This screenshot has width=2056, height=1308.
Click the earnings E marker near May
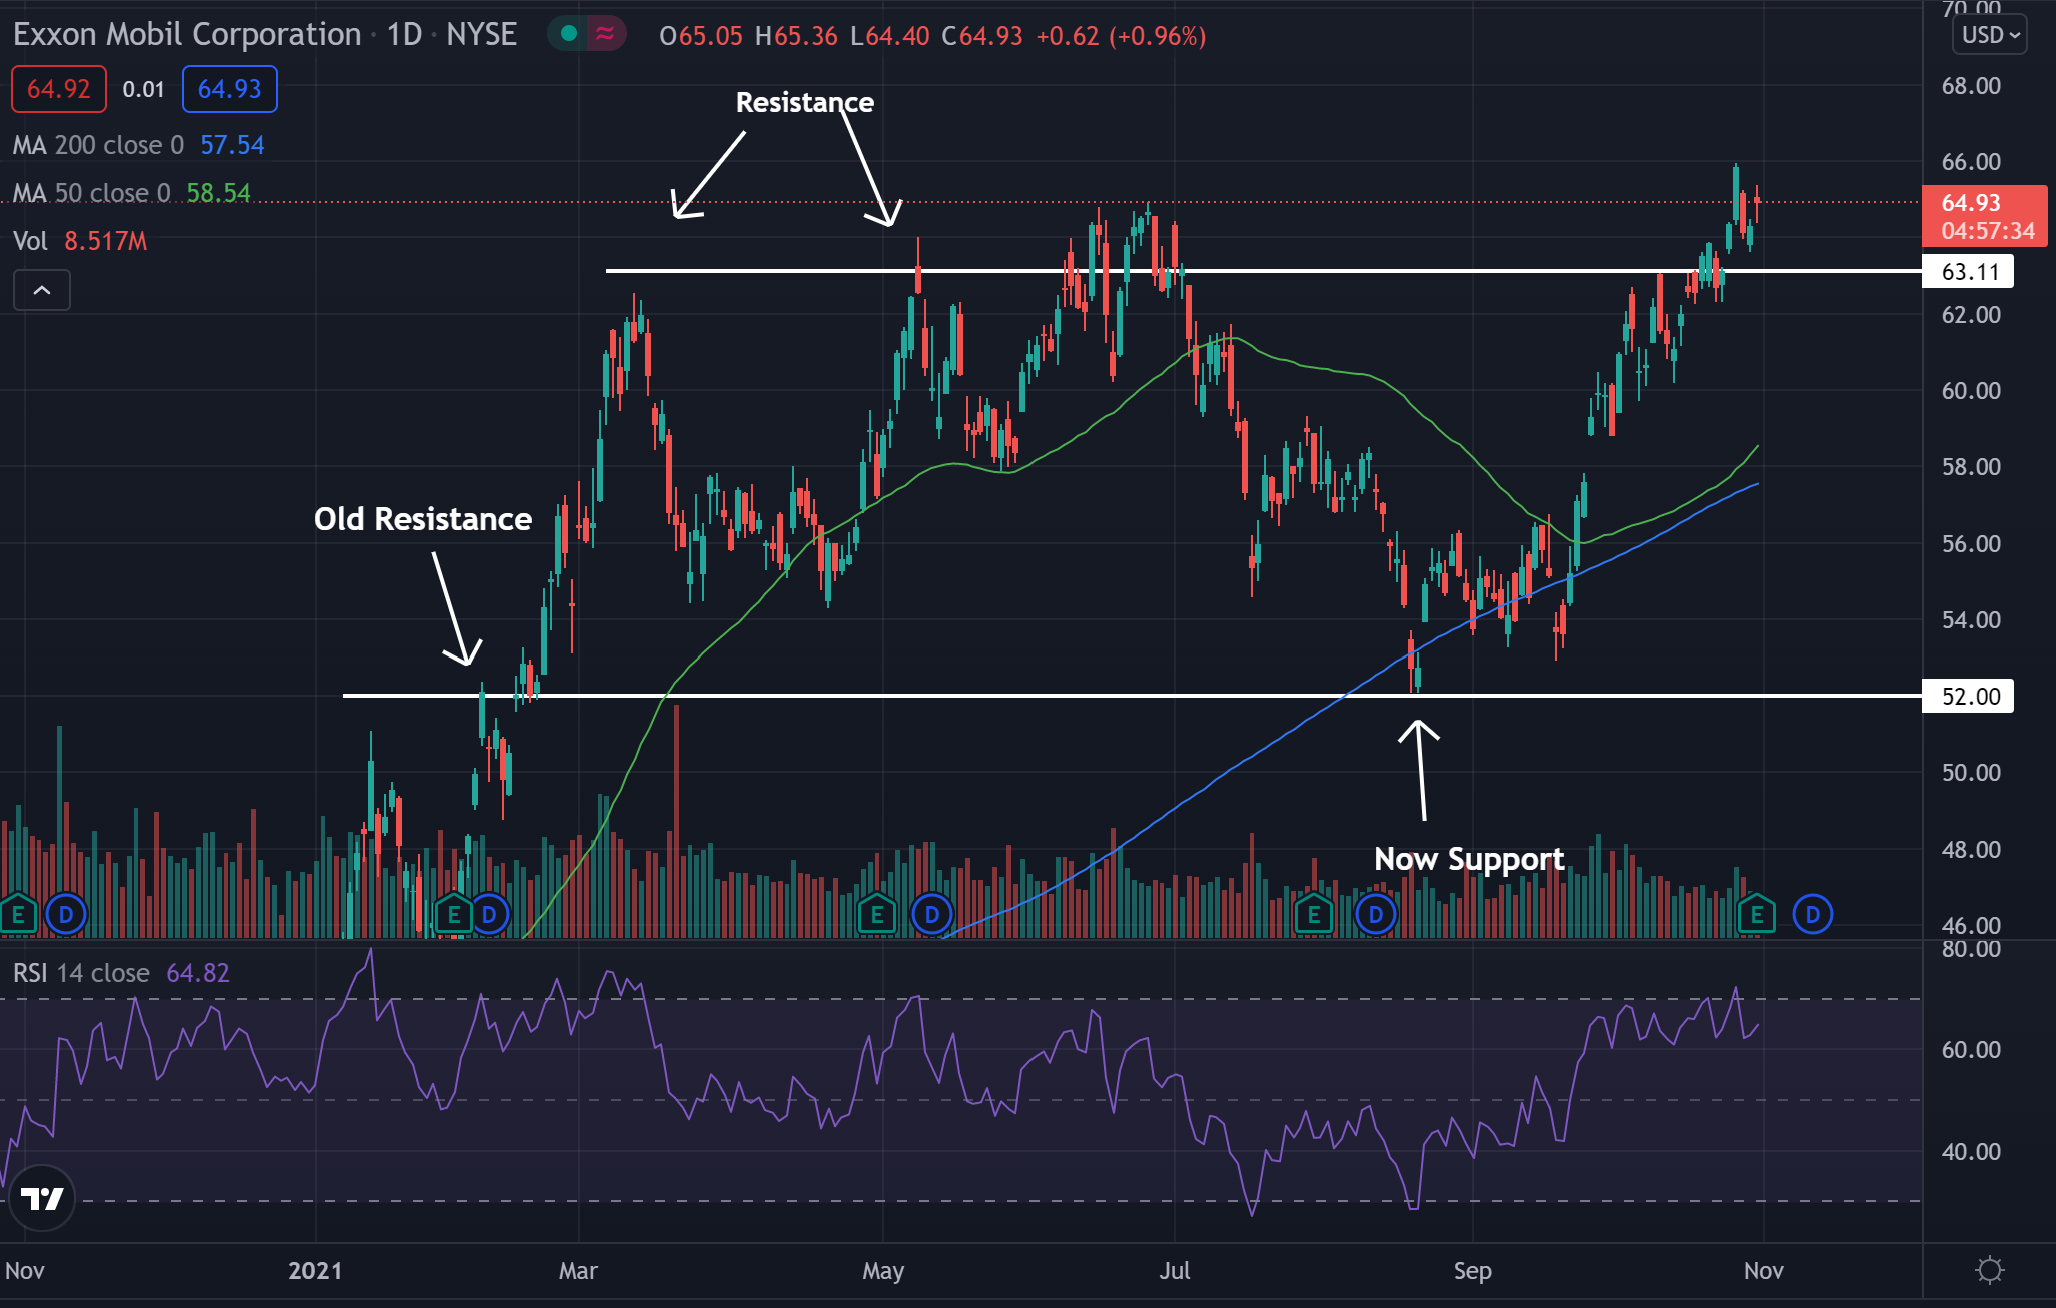pos(877,914)
